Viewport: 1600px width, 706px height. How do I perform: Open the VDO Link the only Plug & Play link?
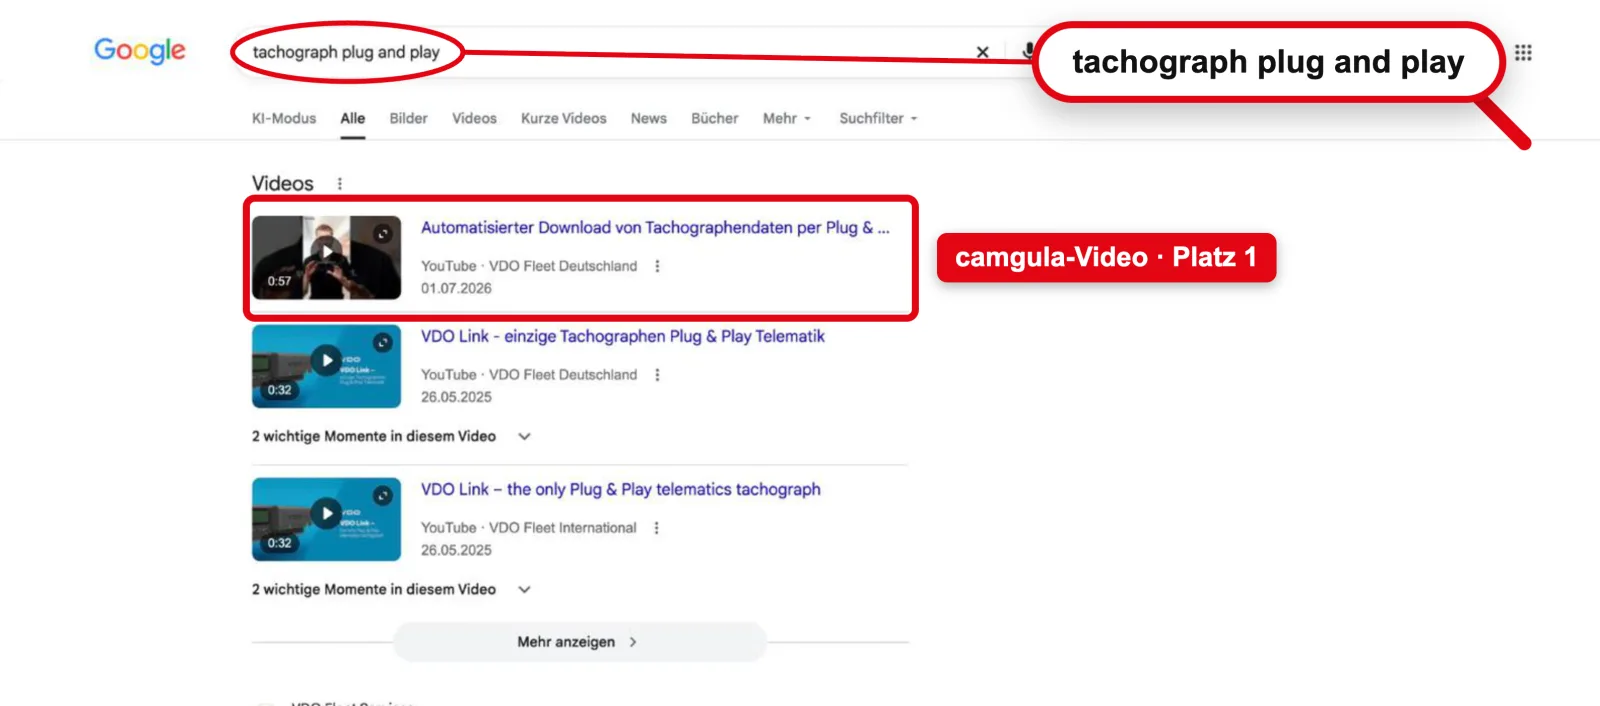tap(621, 489)
